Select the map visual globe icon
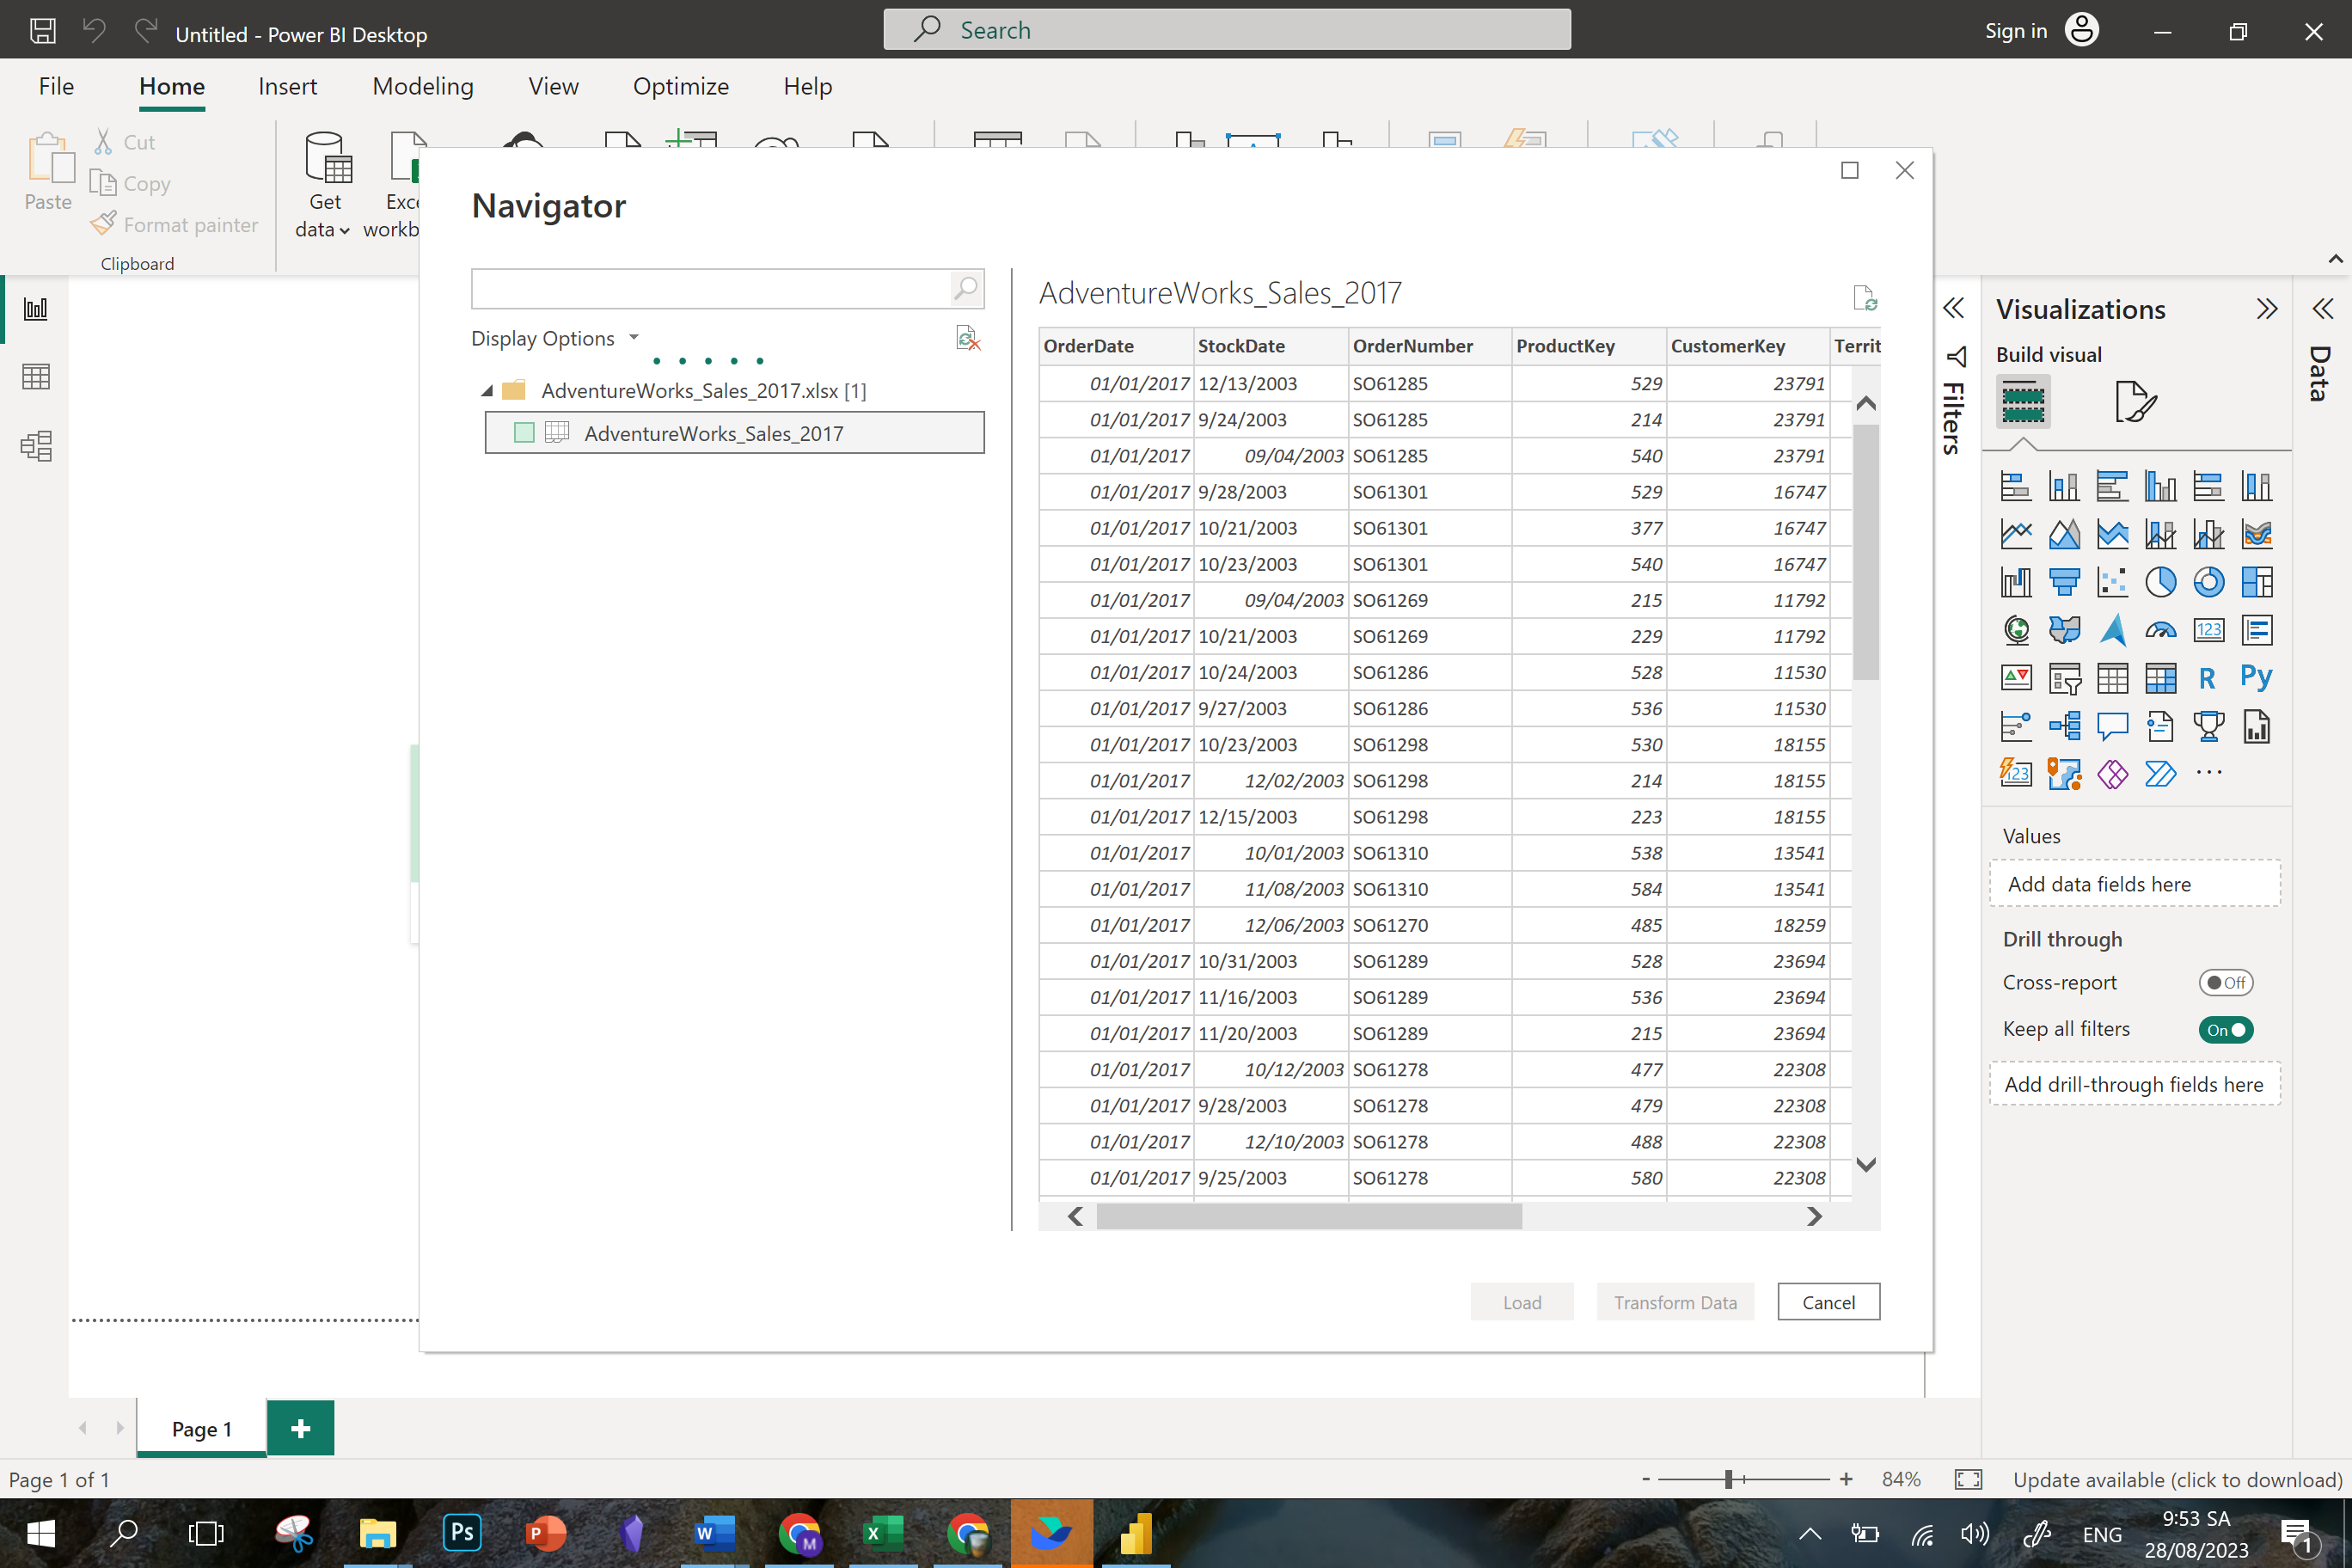Screen dimensions: 2352x1568 coord(2015,630)
